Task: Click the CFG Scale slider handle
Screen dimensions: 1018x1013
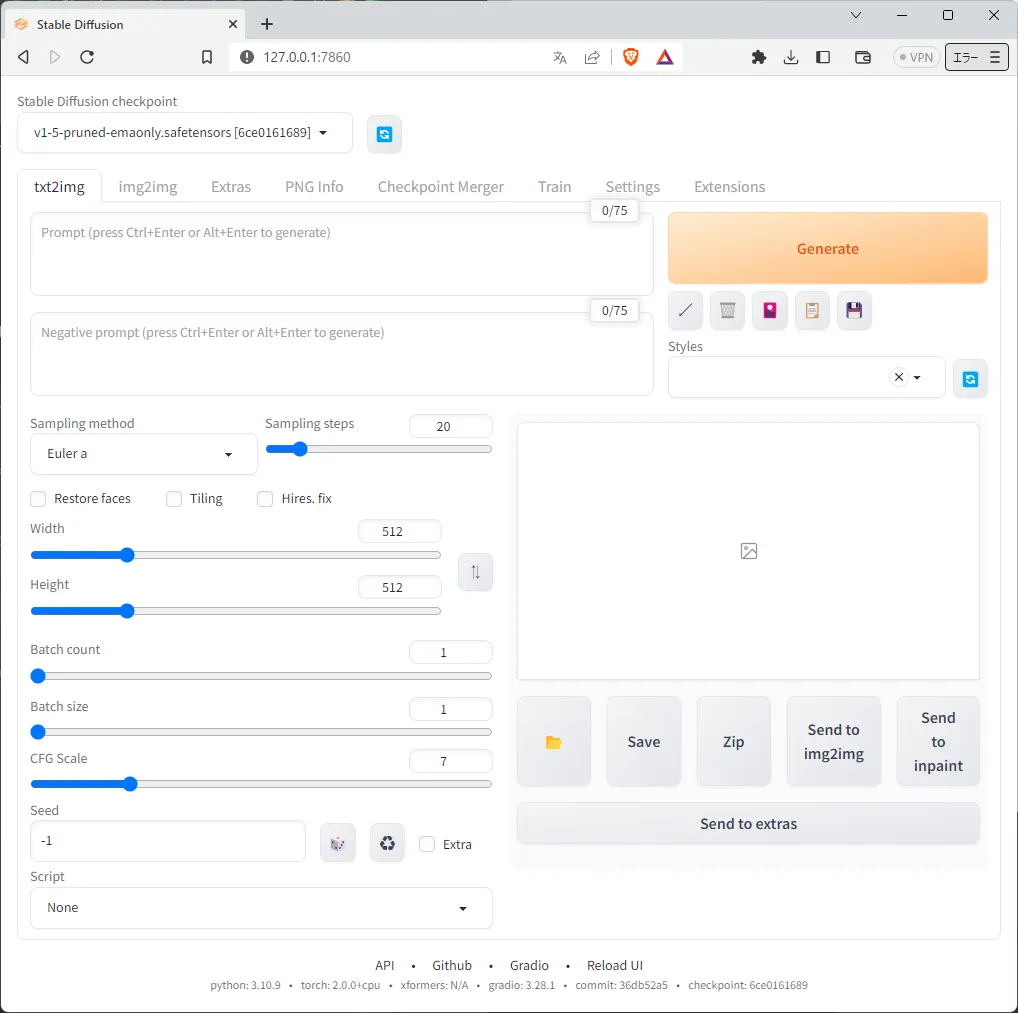Action: click(129, 784)
